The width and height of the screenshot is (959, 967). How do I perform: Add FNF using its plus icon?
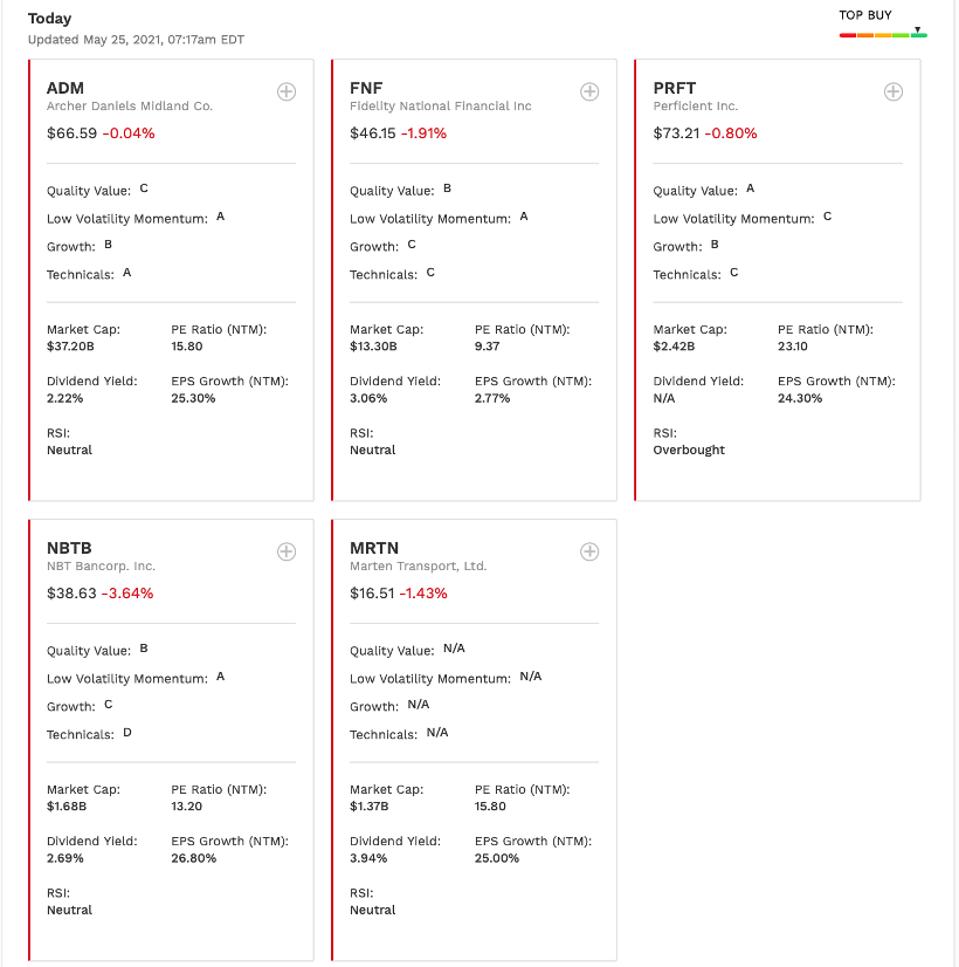pos(589,92)
